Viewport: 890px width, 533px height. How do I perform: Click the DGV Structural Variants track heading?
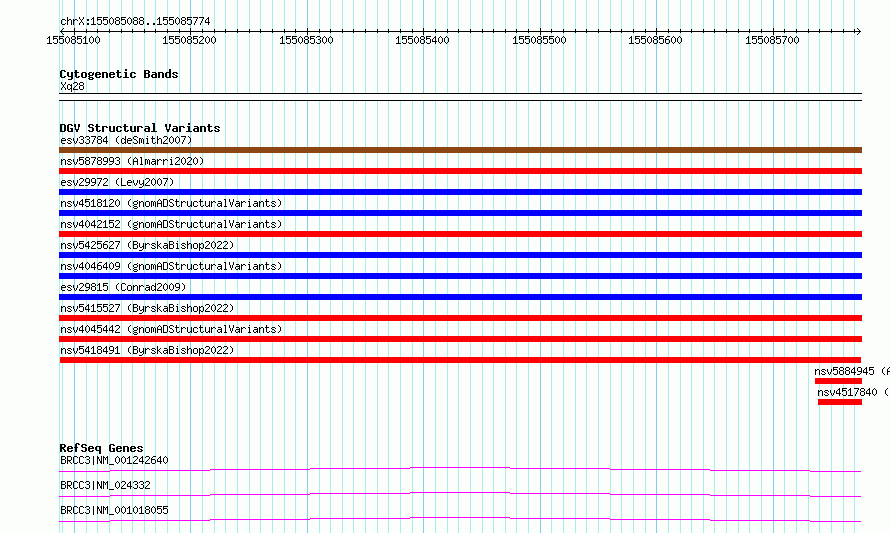[140, 128]
